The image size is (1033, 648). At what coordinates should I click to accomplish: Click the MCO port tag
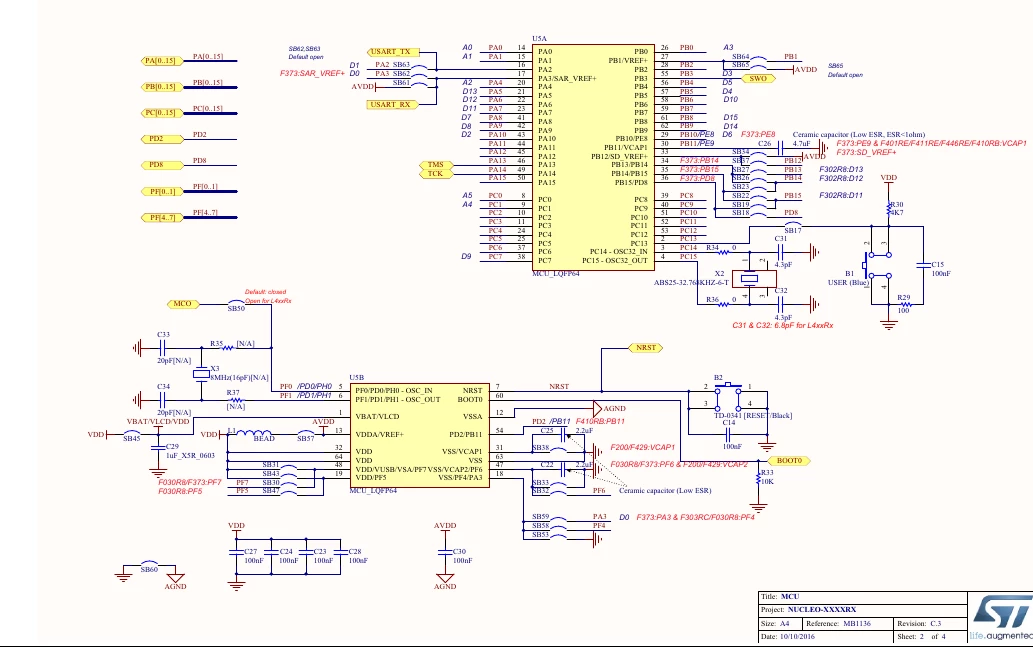(x=182, y=304)
